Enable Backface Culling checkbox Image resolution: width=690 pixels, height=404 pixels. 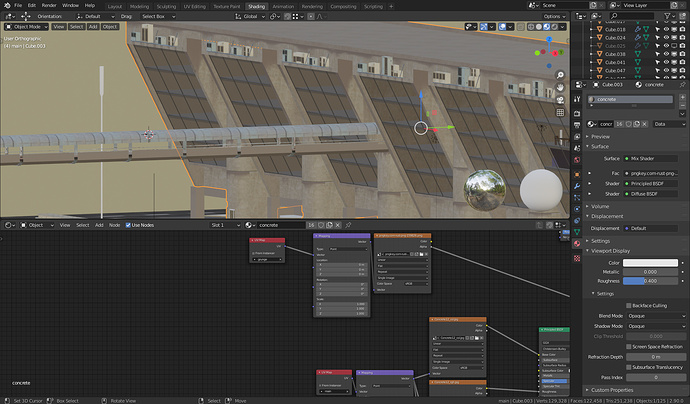point(628,305)
